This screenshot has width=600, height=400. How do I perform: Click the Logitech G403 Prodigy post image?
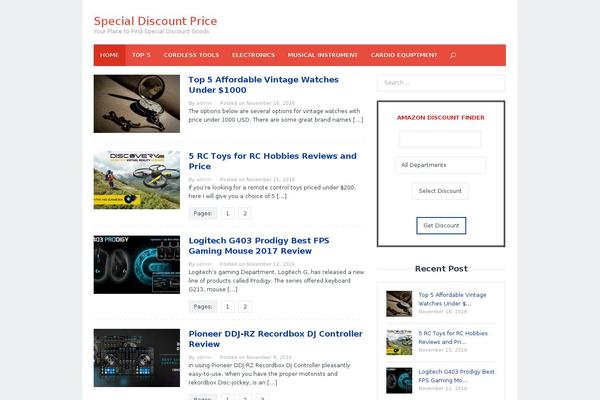point(137,264)
